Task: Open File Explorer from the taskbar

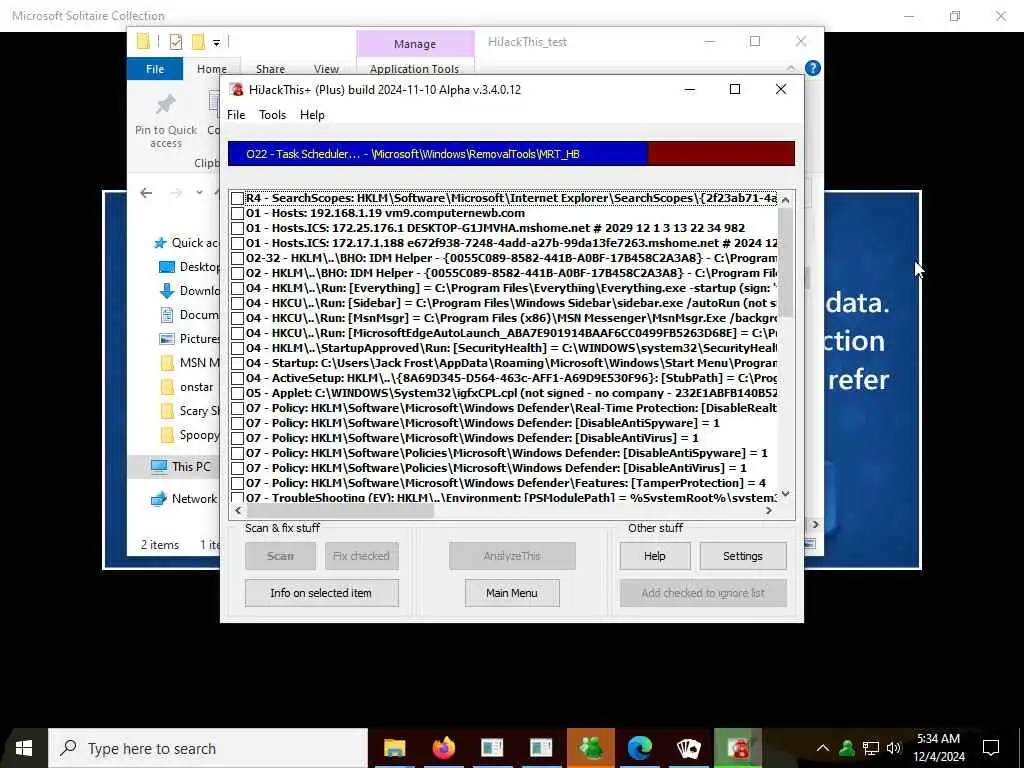Action: click(x=394, y=748)
